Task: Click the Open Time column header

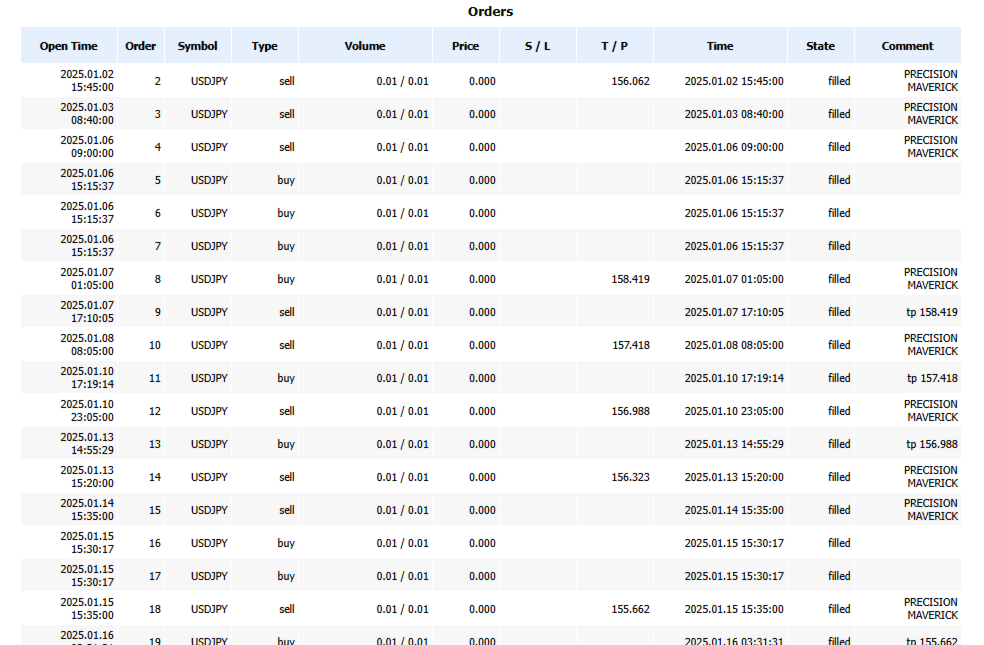Action: tap(69, 46)
